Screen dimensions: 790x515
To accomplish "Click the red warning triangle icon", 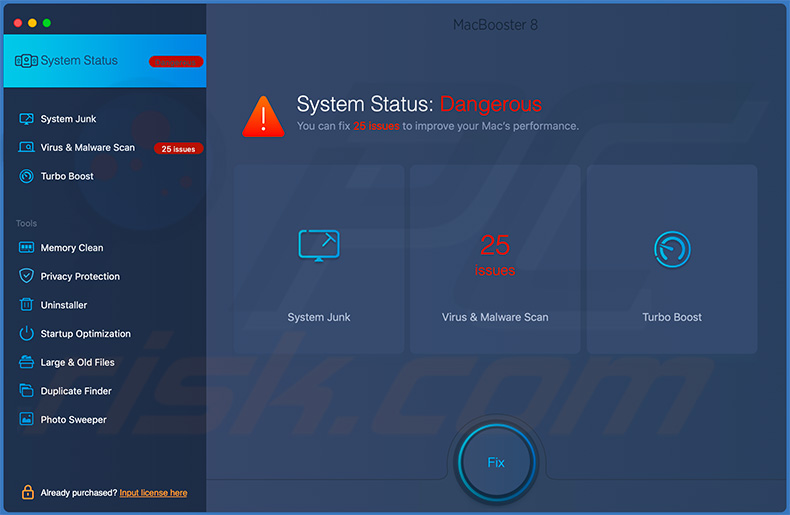I will (263, 116).
